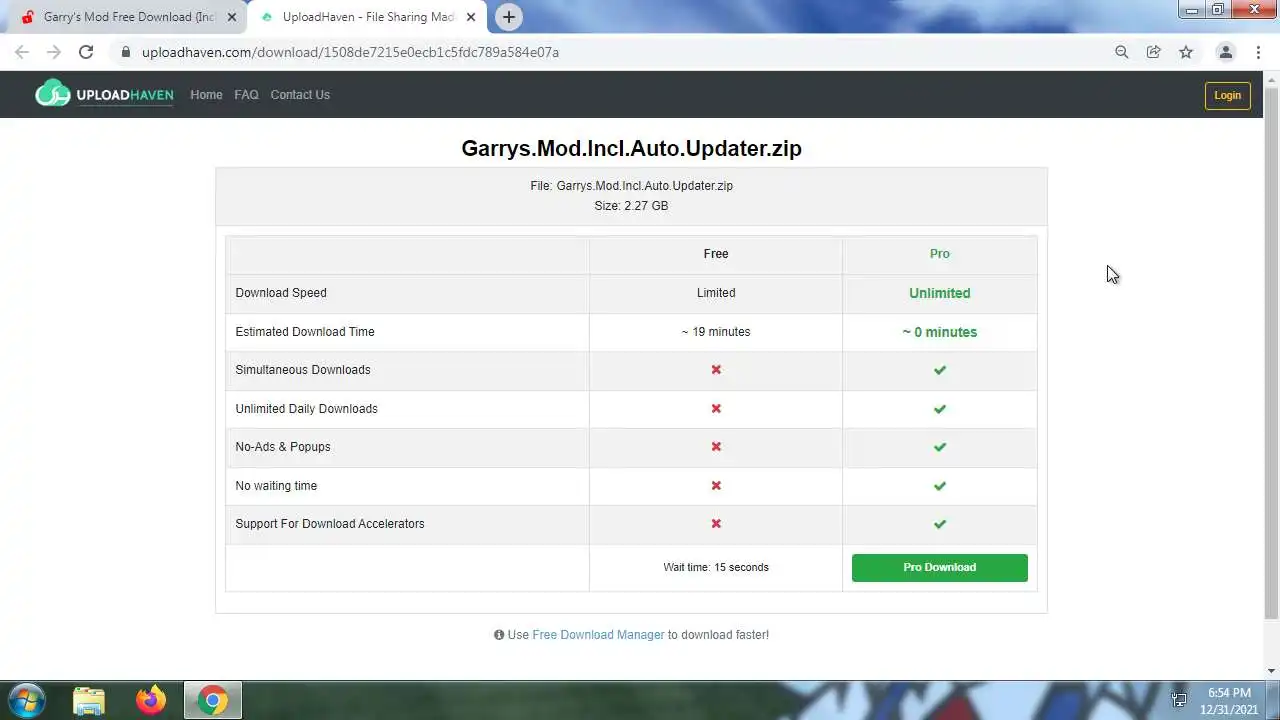Click the Limited speed cell
The image size is (1280, 720).
716,293
